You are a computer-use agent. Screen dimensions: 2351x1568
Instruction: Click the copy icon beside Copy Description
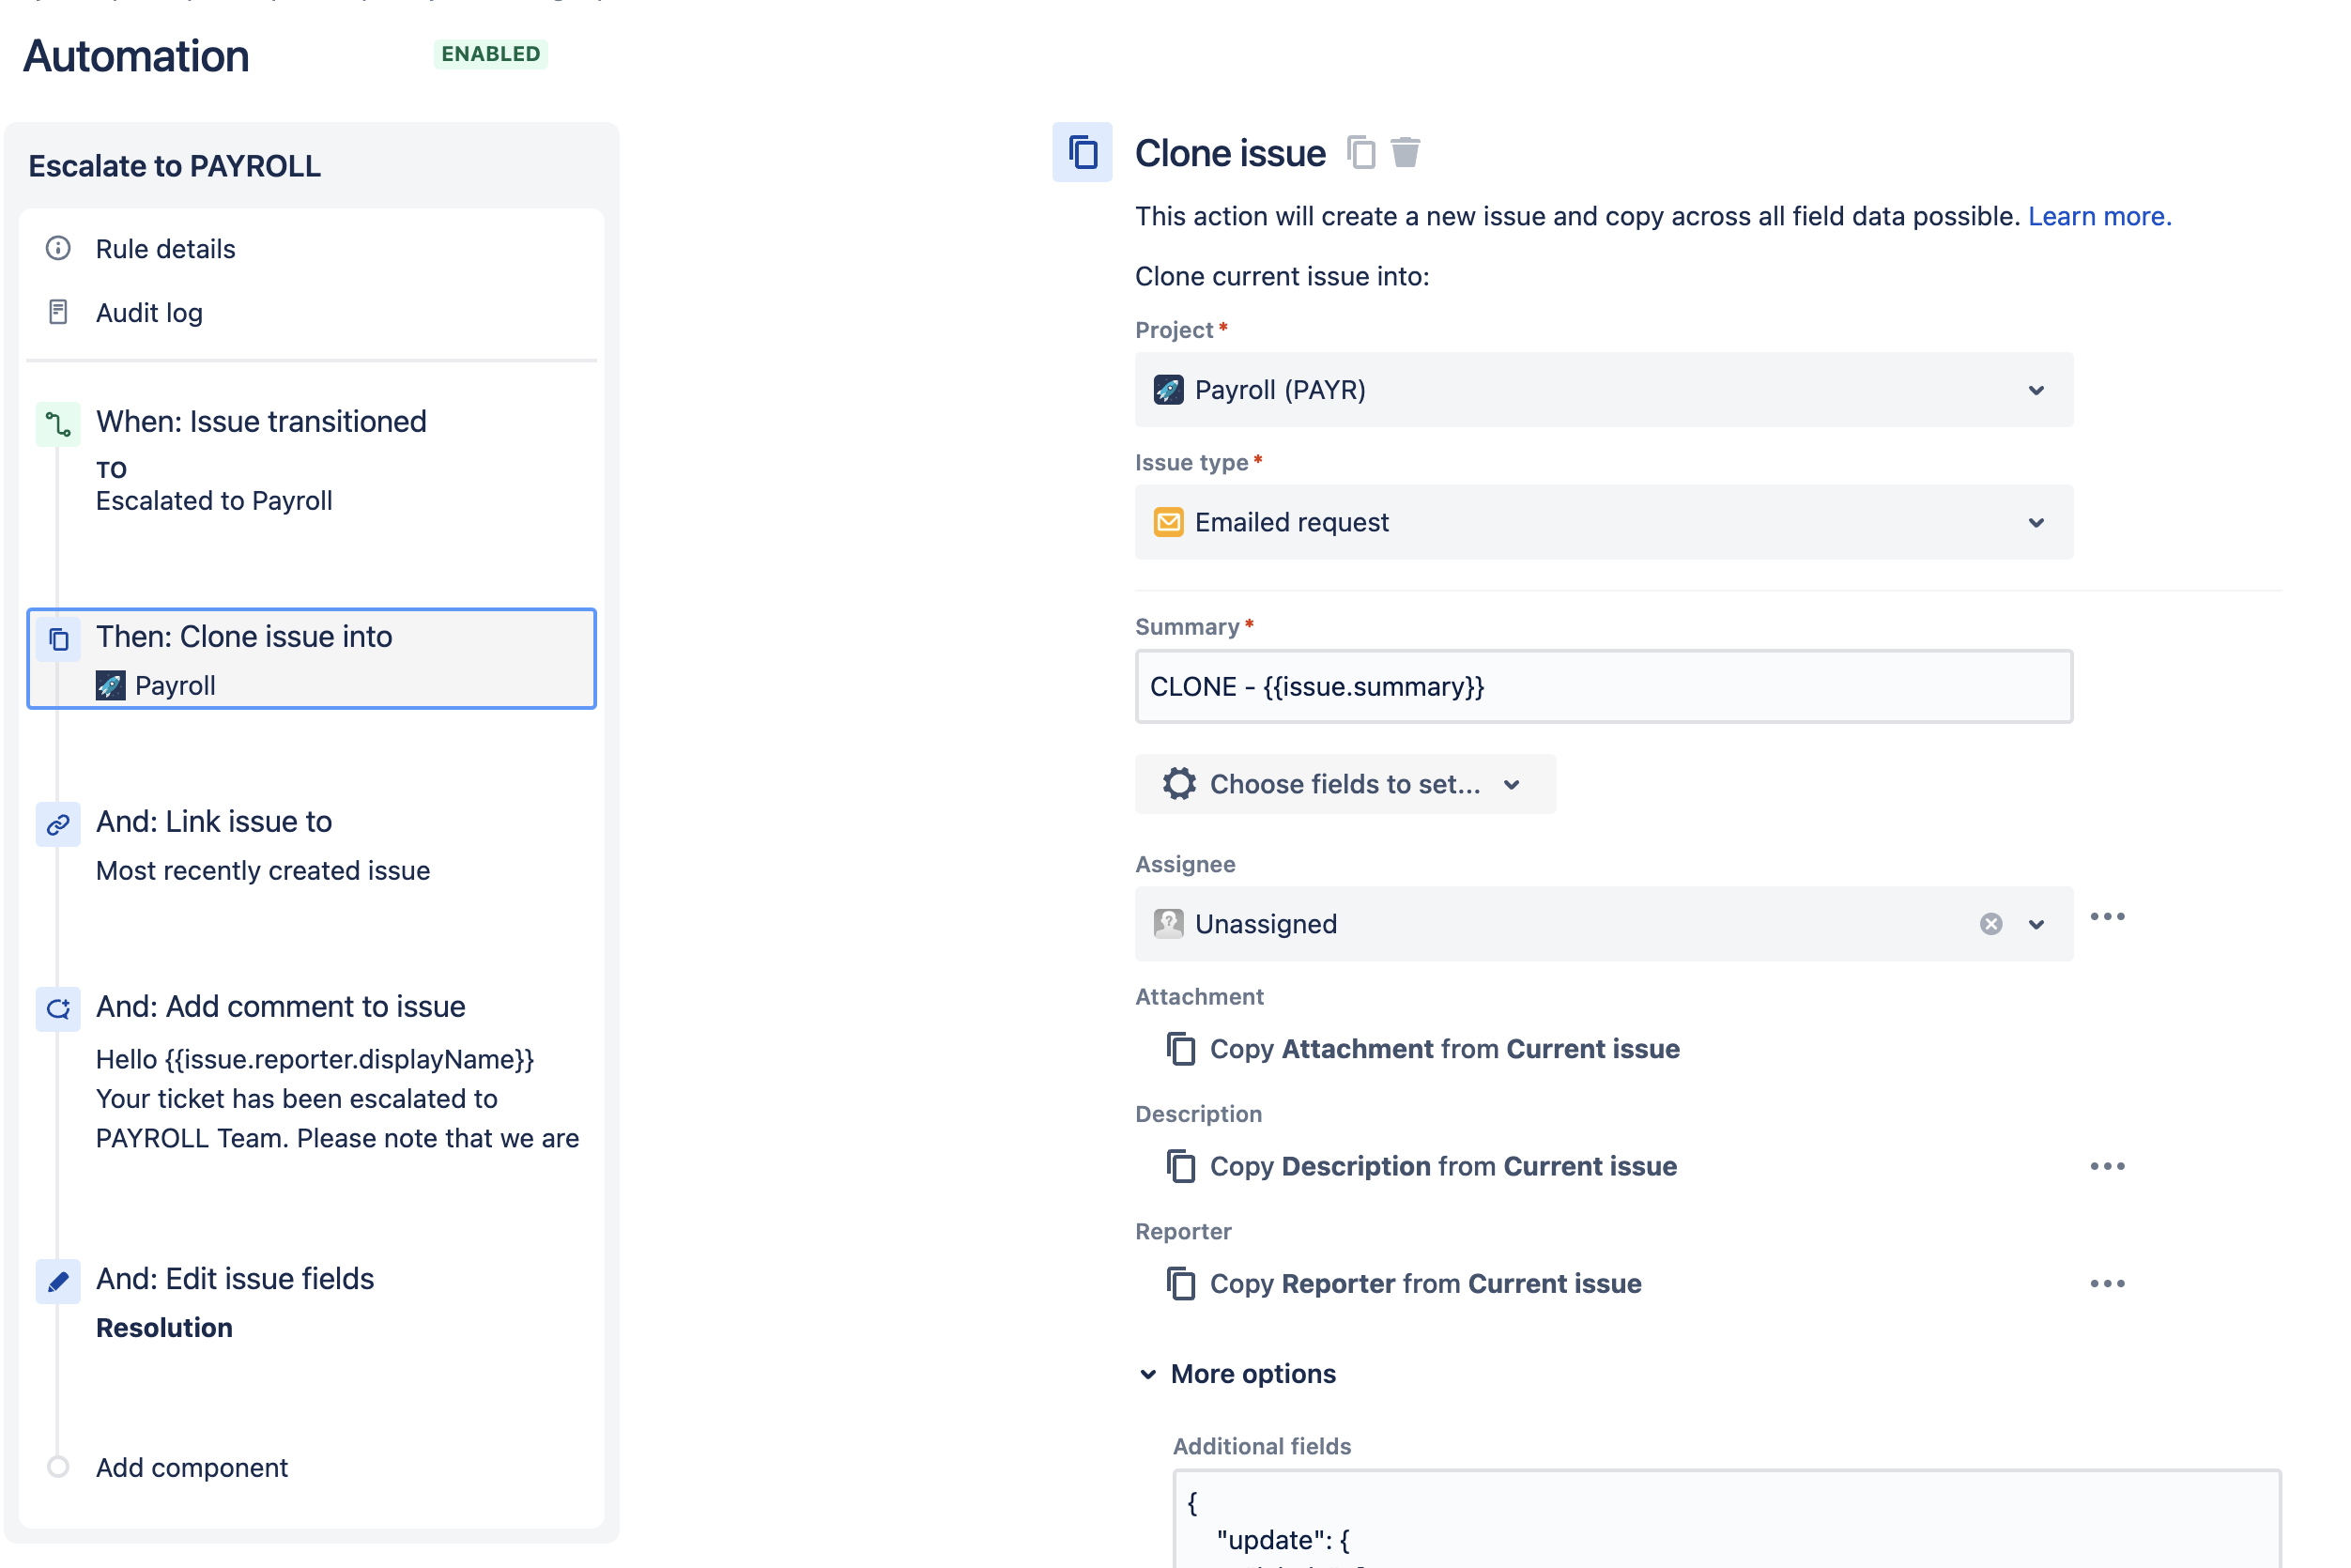(x=1181, y=1166)
